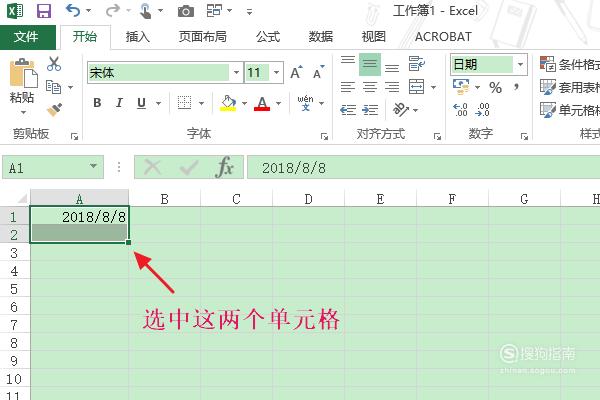The height and width of the screenshot is (400, 600).
Task: Select column A header
Action: pyautogui.click(x=79, y=199)
